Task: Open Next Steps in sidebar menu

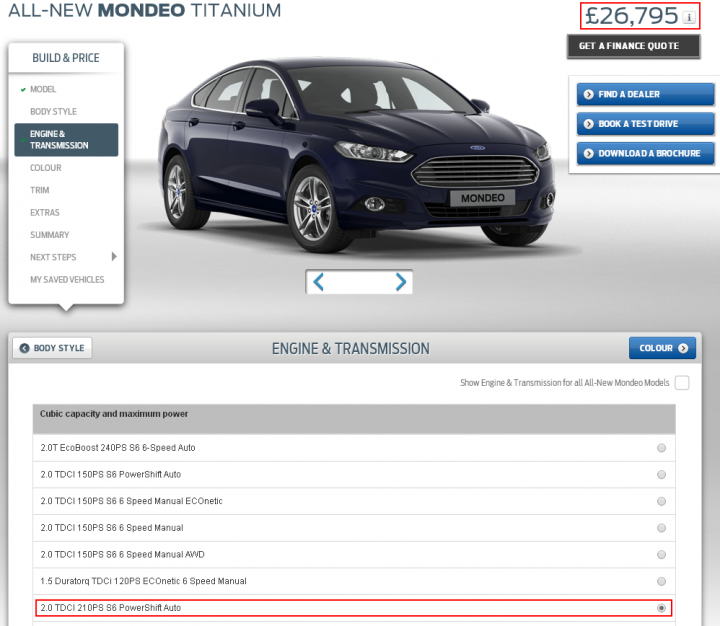Action: pos(53,257)
